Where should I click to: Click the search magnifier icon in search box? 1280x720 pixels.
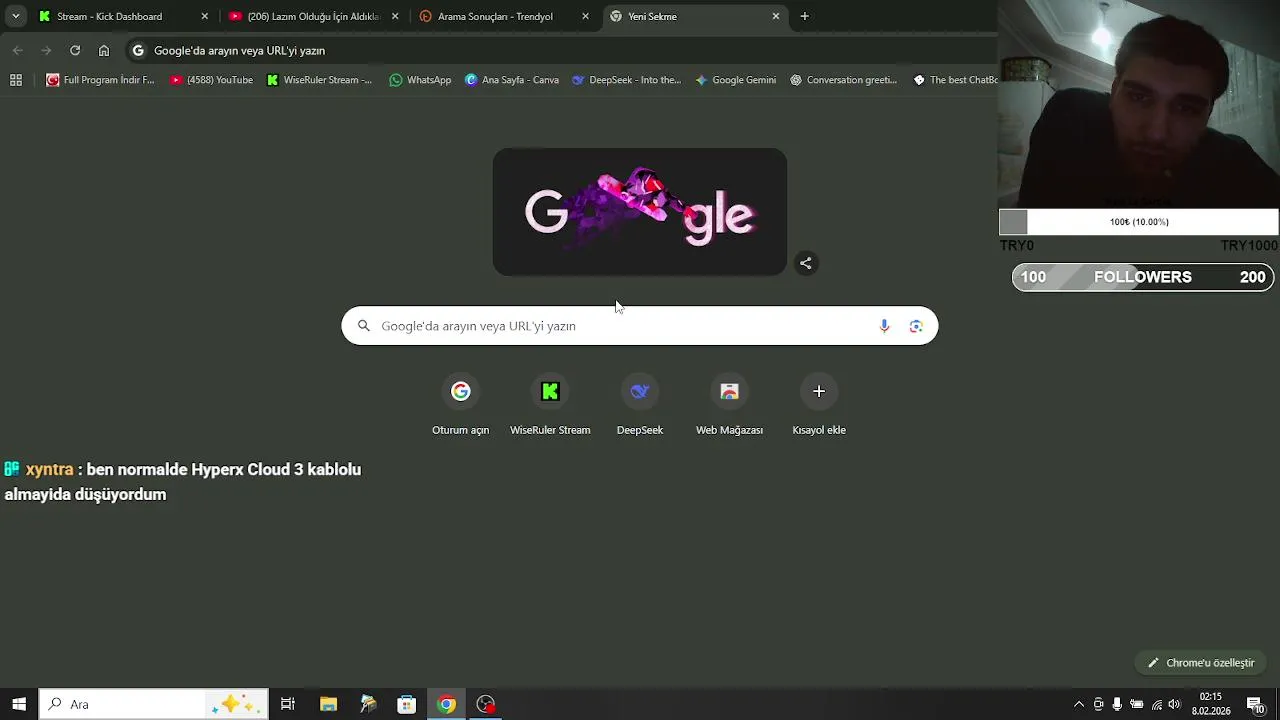(364, 326)
